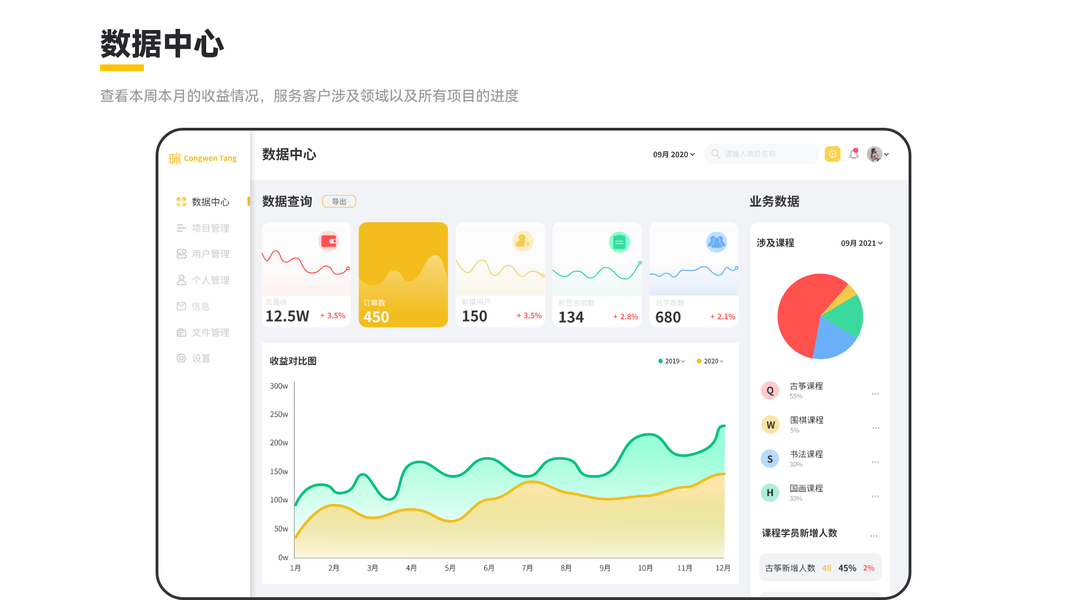The image size is (1067, 600).
Task: Open more options for 围棋课程
Action: click(876, 428)
